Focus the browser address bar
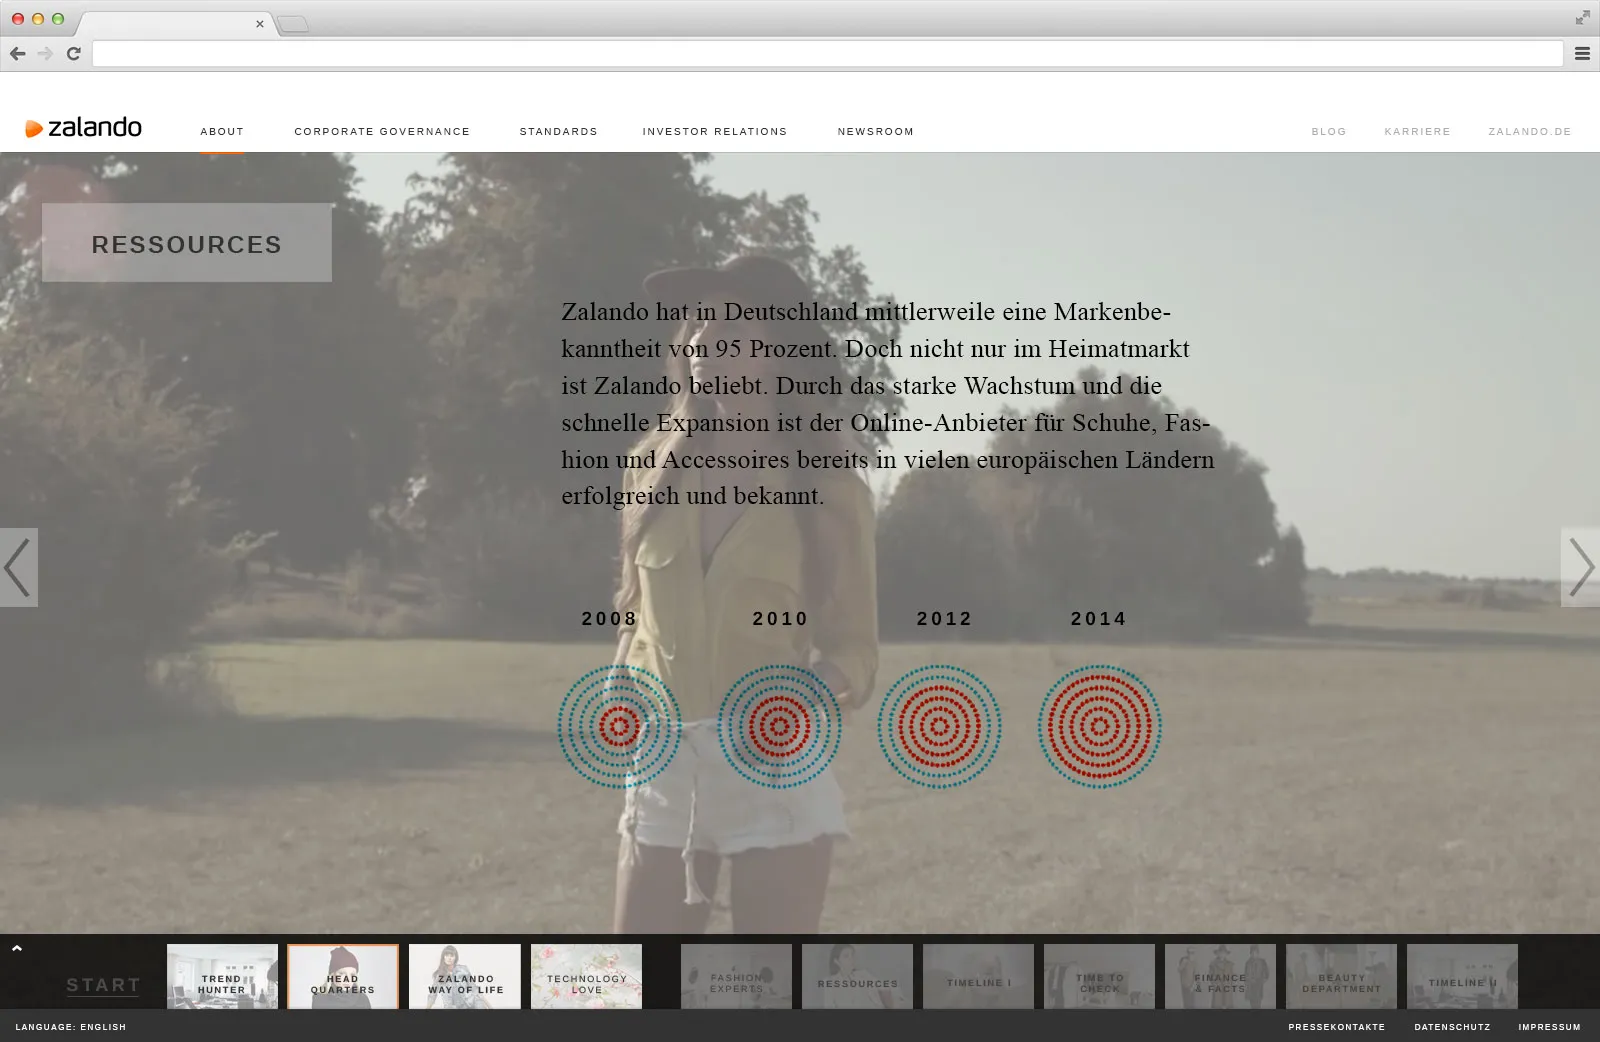 pyautogui.click(x=827, y=53)
